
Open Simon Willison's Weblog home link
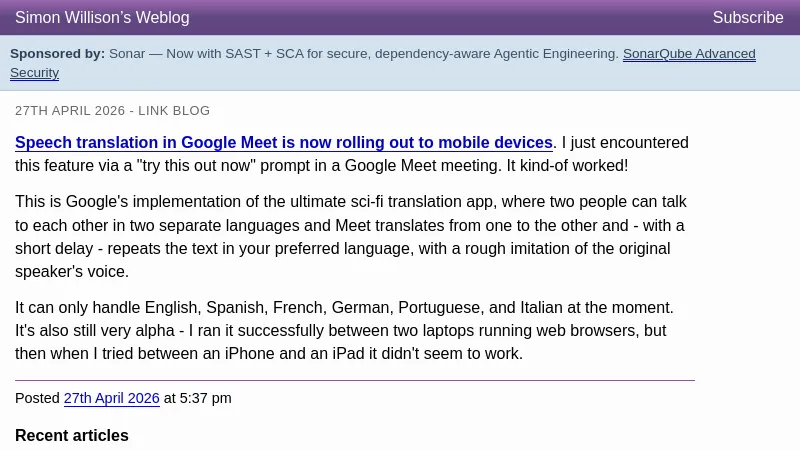tap(102, 18)
